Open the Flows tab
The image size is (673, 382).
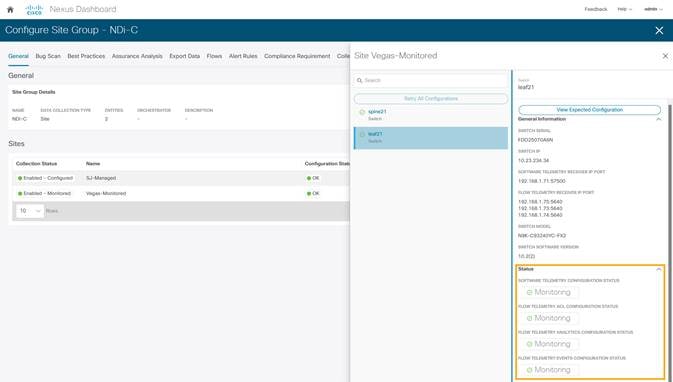point(214,56)
